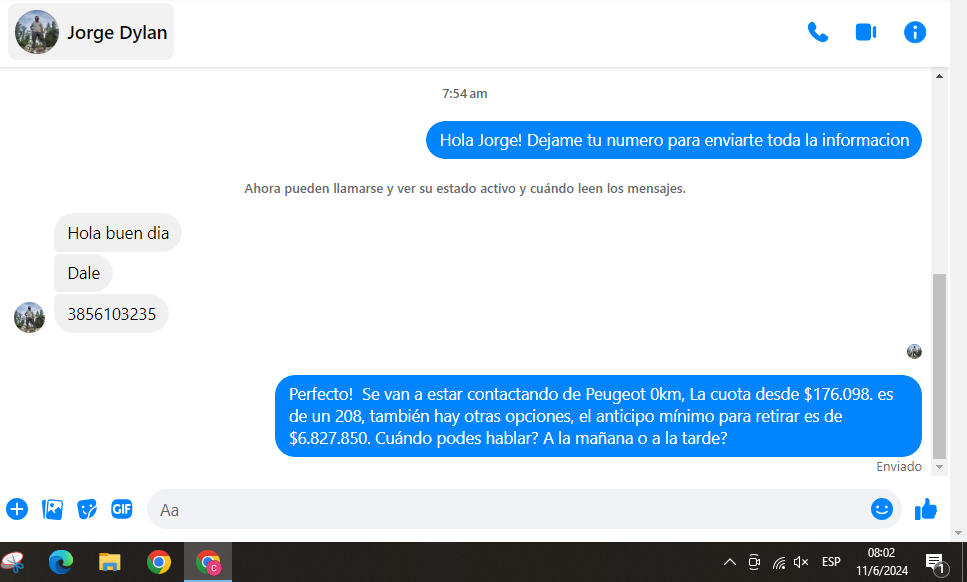Click the 'Perfecto! Se van a estar' message

(x=598, y=416)
